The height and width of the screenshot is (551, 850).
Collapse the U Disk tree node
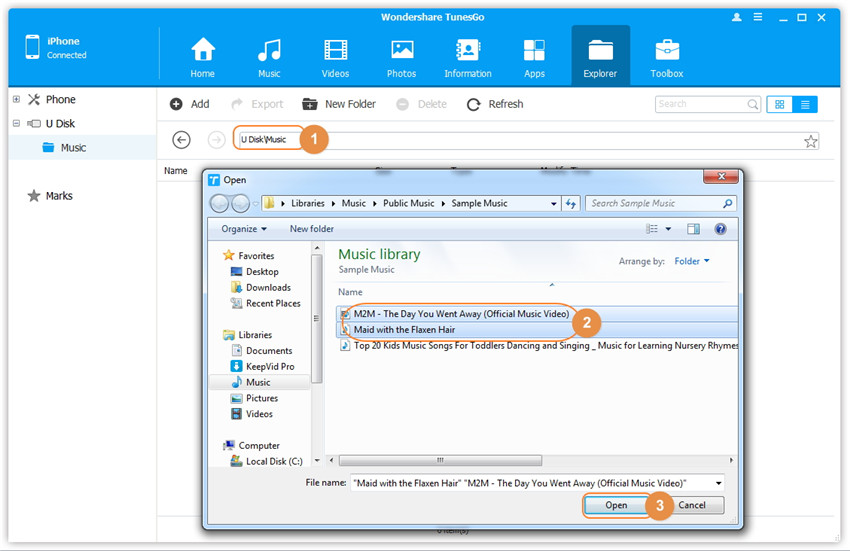pyautogui.click(x=16, y=124)
